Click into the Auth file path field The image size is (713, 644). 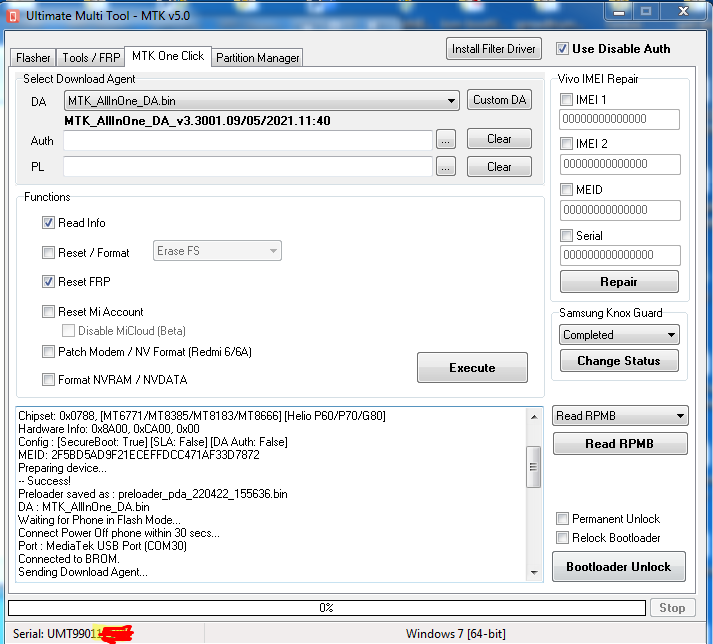pos(248,140)
